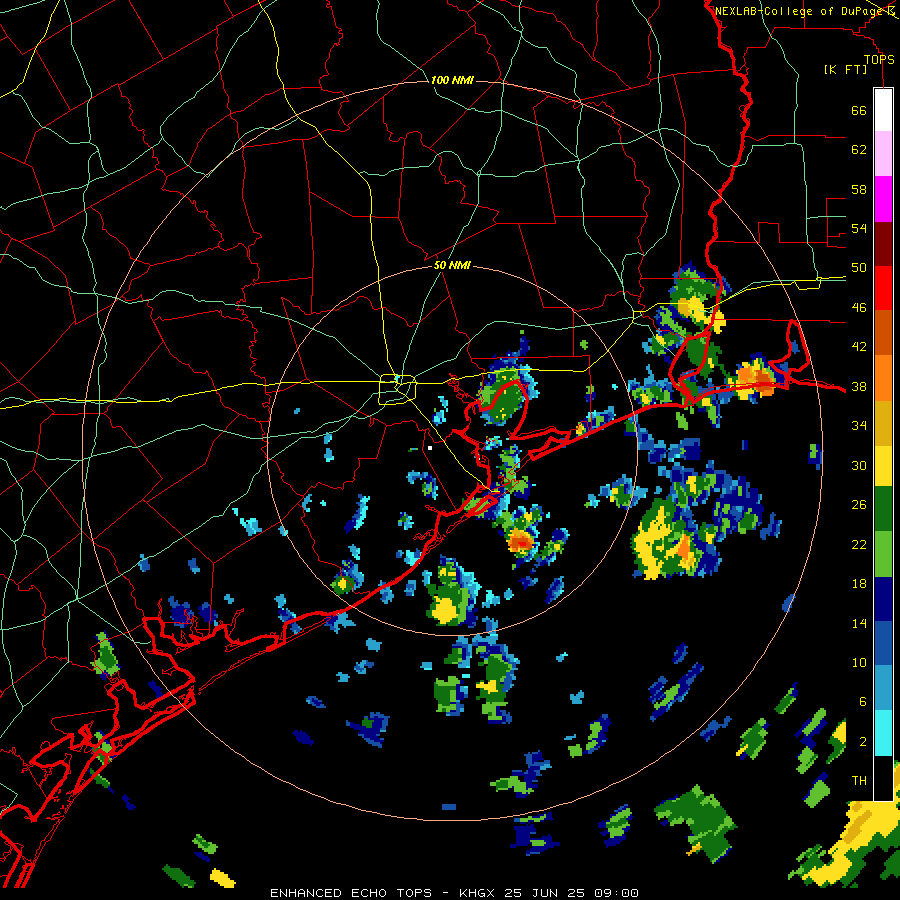Click the NEXLAB-College of DuPage label

pyautogui.click(x=800, y=11)
